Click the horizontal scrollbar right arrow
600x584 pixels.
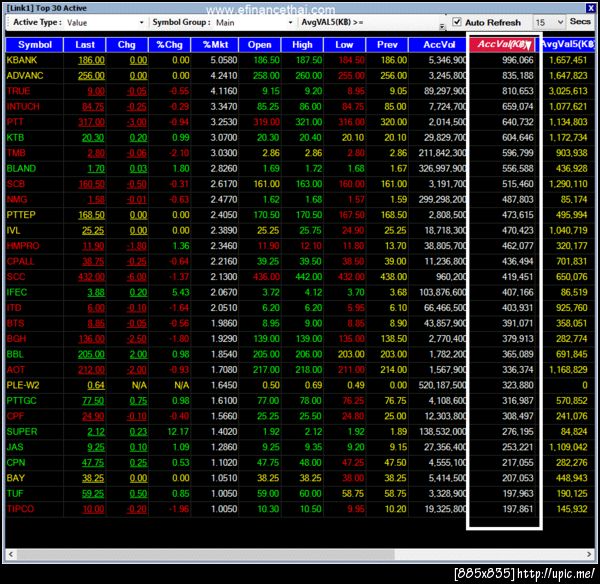[589, 554]
